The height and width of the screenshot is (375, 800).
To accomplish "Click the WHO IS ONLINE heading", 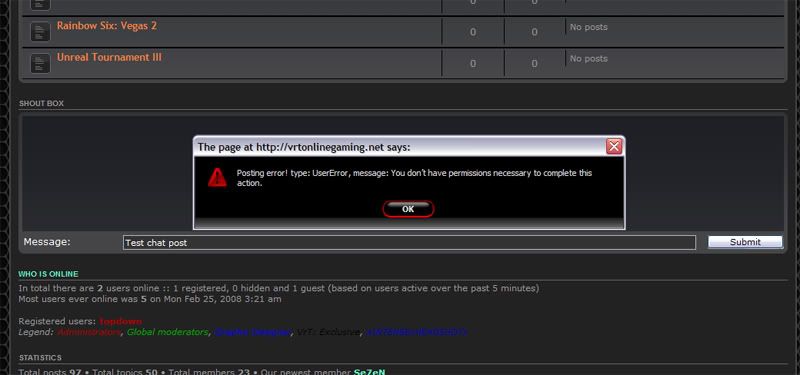I will pos(48,274).
